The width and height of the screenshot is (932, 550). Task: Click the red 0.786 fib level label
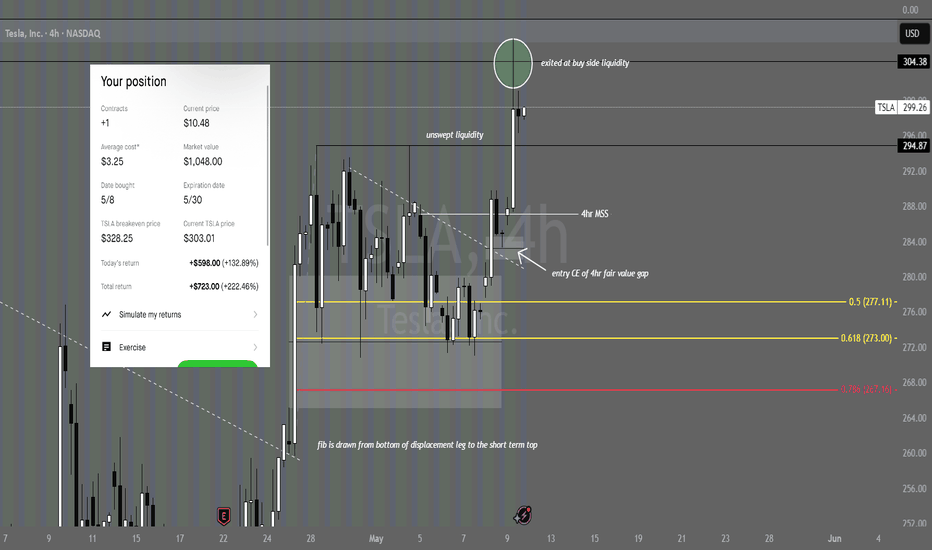tap(866, 389)
